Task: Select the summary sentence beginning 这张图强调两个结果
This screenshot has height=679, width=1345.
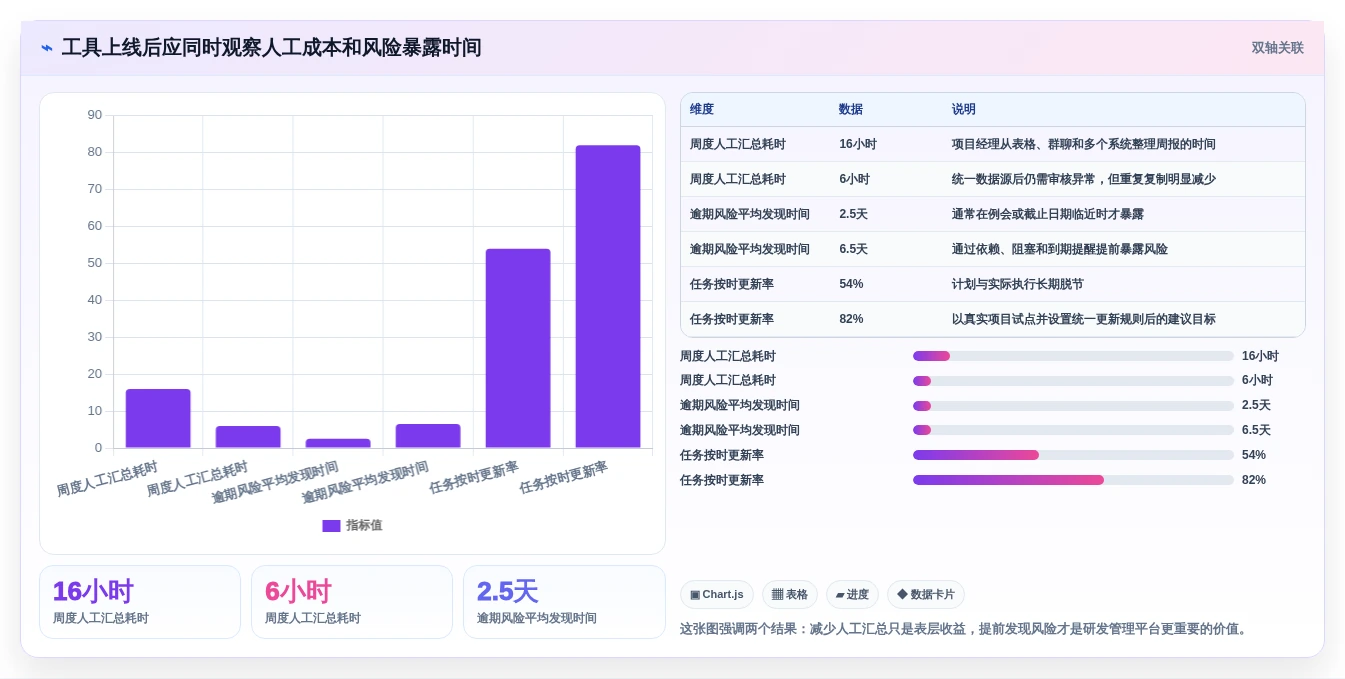Action: pos(966,629)
